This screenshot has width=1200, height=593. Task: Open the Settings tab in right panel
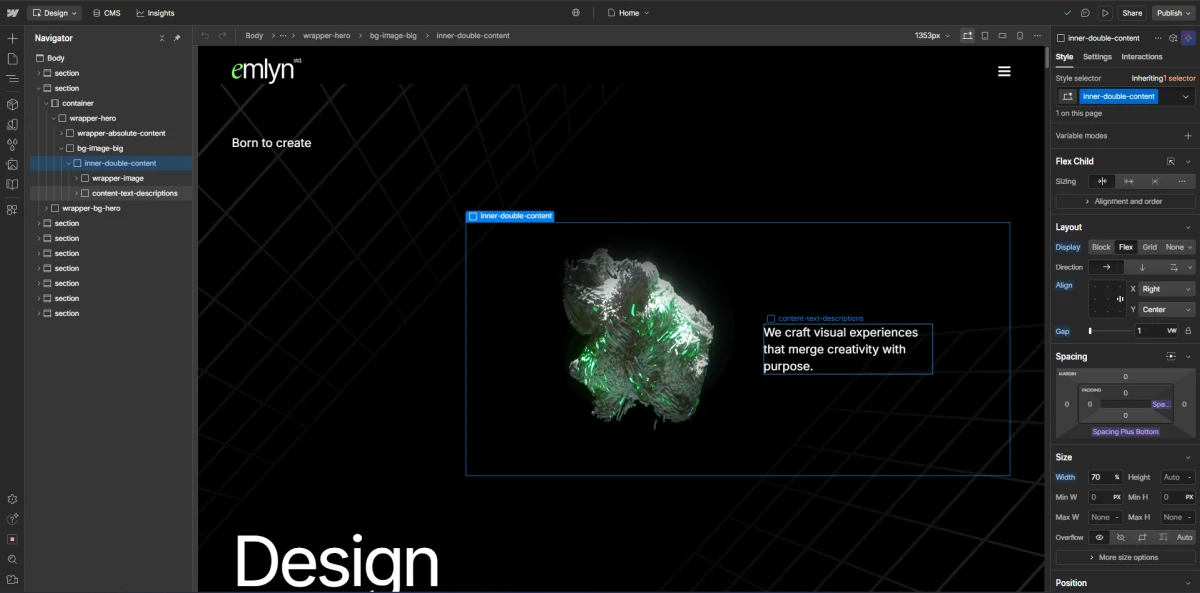tap(1097, 57)
